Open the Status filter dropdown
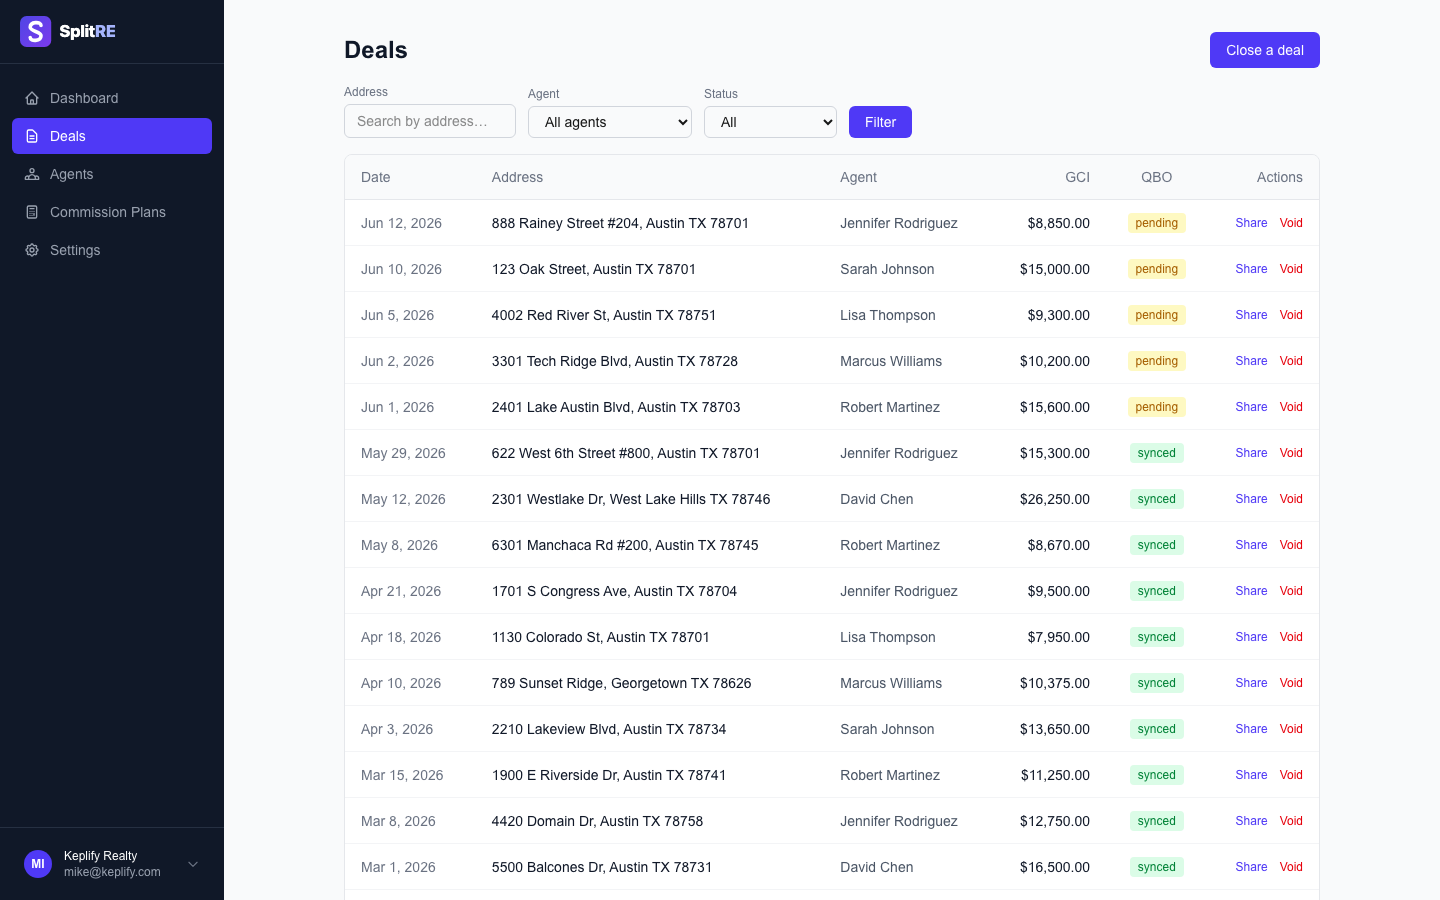 click(x=770, y=122)
